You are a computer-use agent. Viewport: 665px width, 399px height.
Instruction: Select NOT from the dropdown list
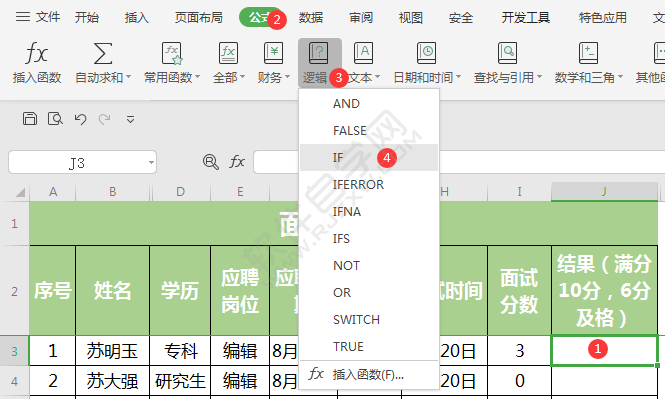(369, 265)
